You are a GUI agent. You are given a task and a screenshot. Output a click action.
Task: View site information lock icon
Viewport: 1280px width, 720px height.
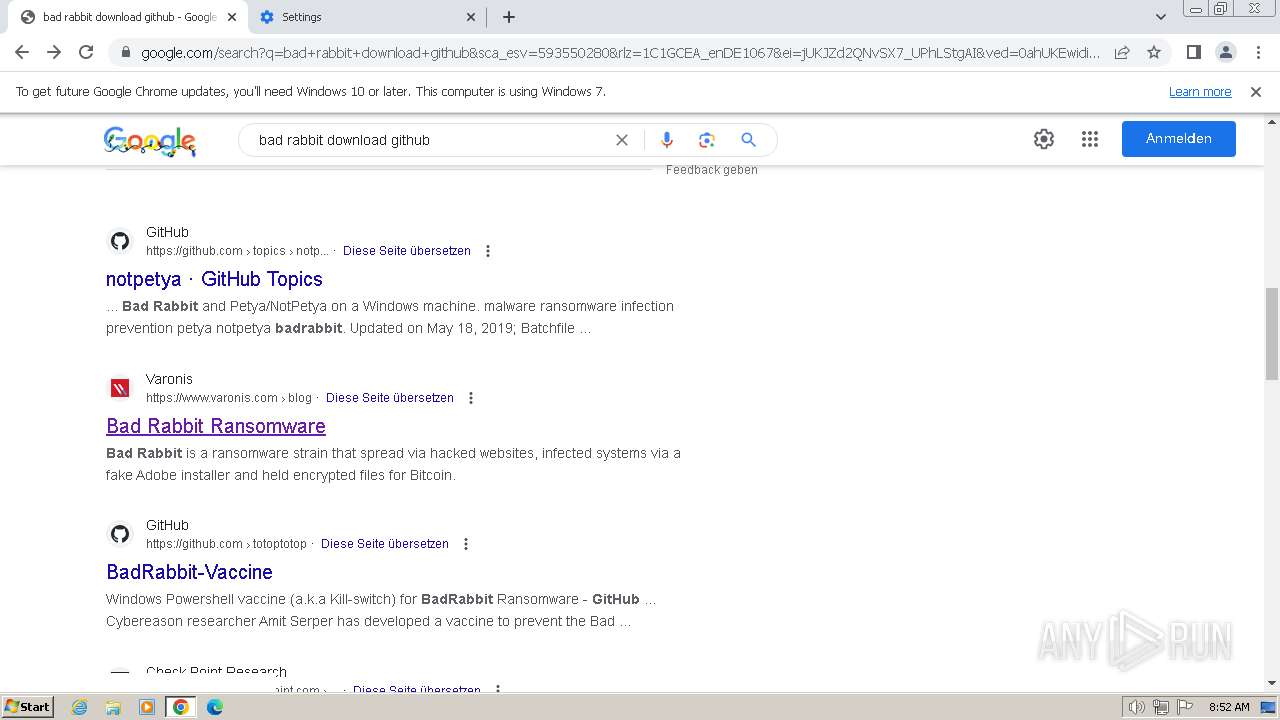[x=125, y=53]
